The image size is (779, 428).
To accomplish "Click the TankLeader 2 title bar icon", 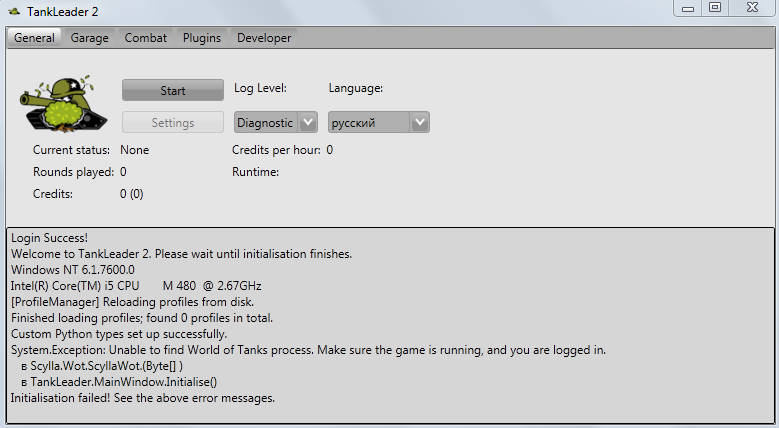I will [x=14, y=11].
